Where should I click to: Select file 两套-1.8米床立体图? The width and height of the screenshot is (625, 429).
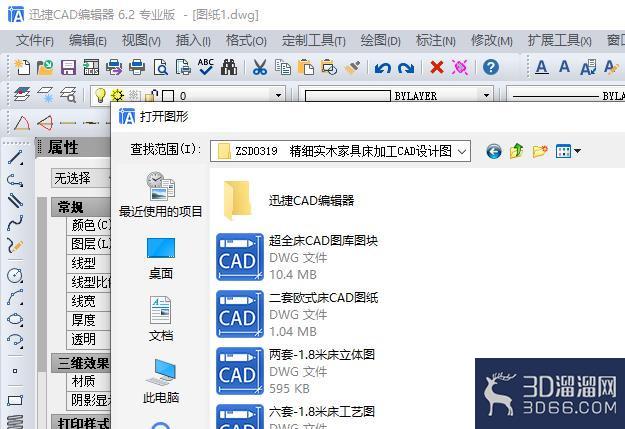click(x=295, y=371)
